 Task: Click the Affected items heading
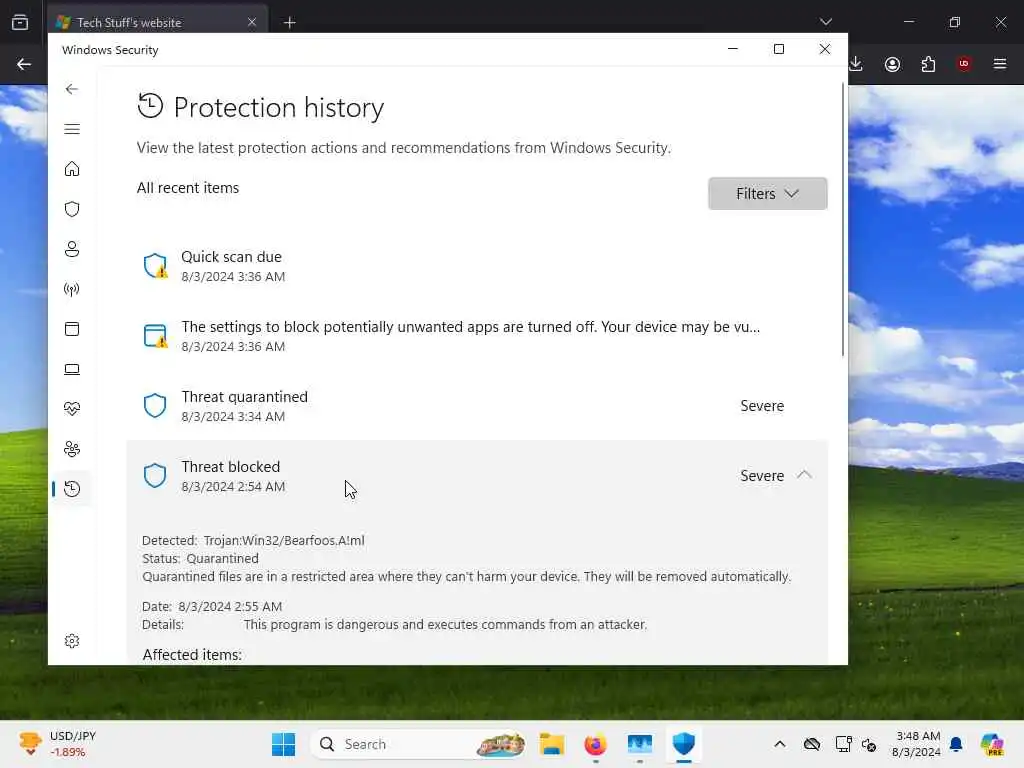[x=192, y=655]
